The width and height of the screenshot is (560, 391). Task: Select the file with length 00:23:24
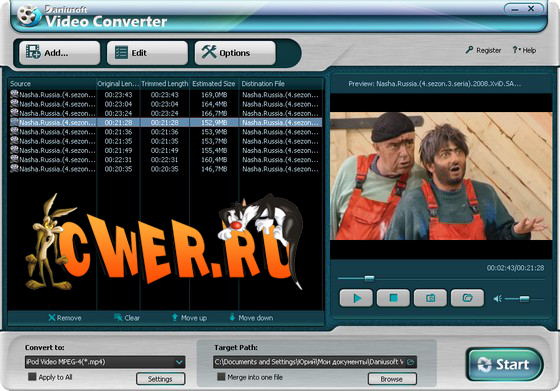[x=165, y=114]
